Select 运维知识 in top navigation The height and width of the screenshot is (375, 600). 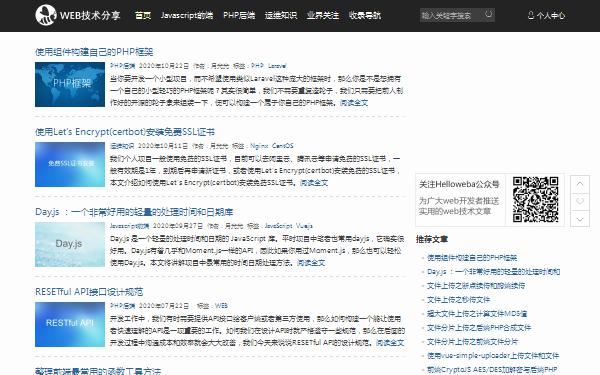pos(281,15)
